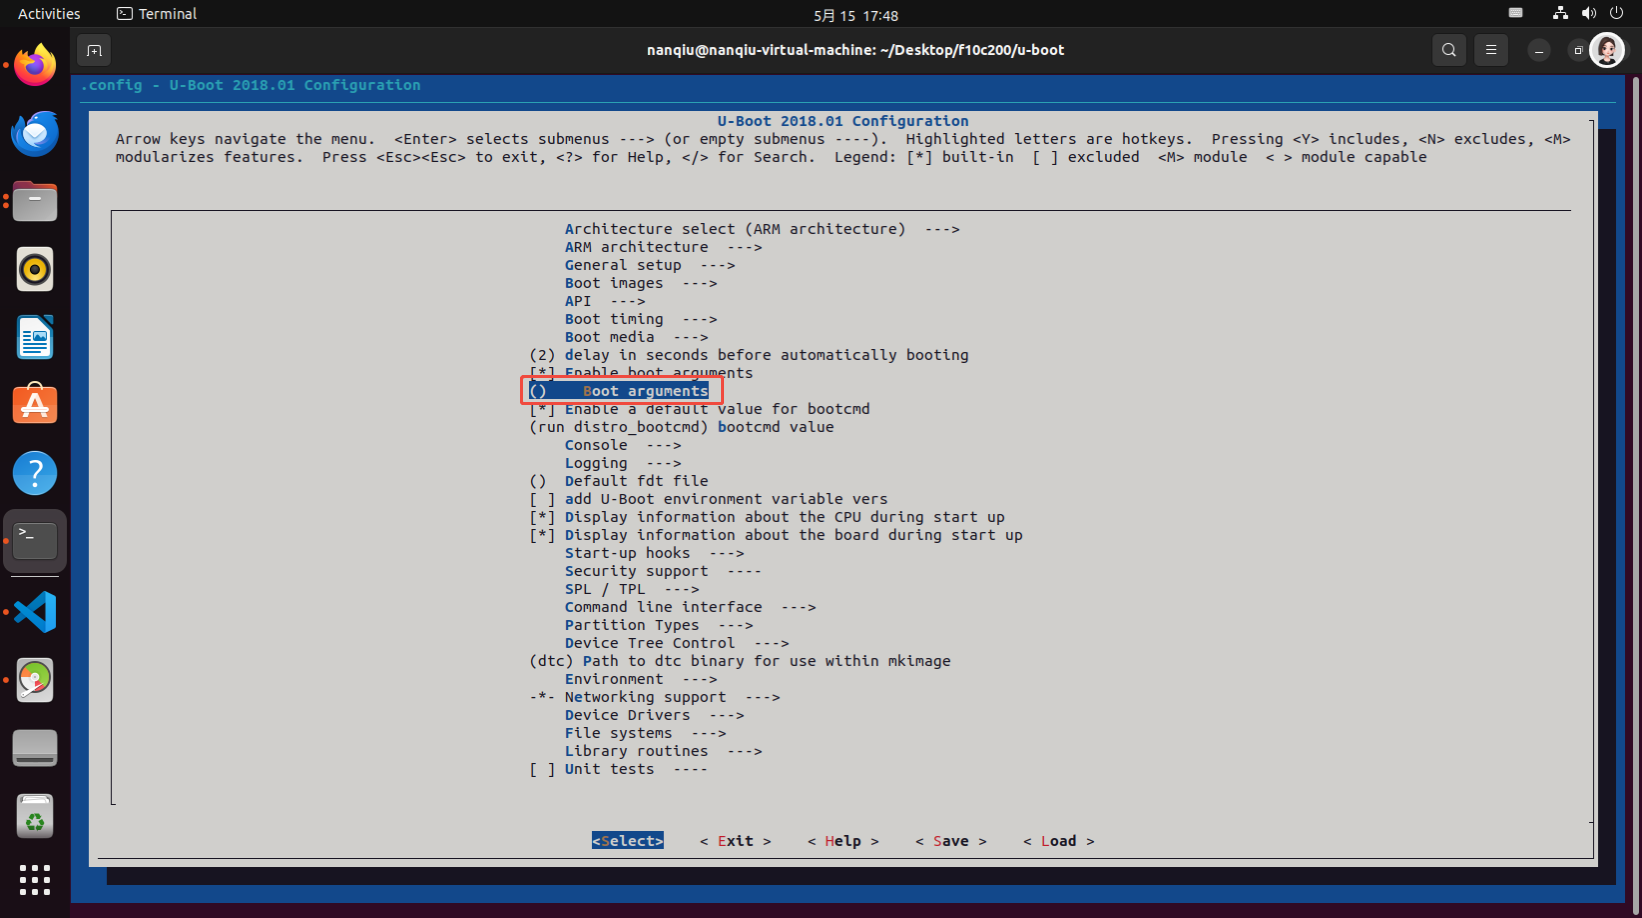The height and width of the screenshot is (918, 1642).
Task: Expand Boot media submenu
Action: pos(636,337)
